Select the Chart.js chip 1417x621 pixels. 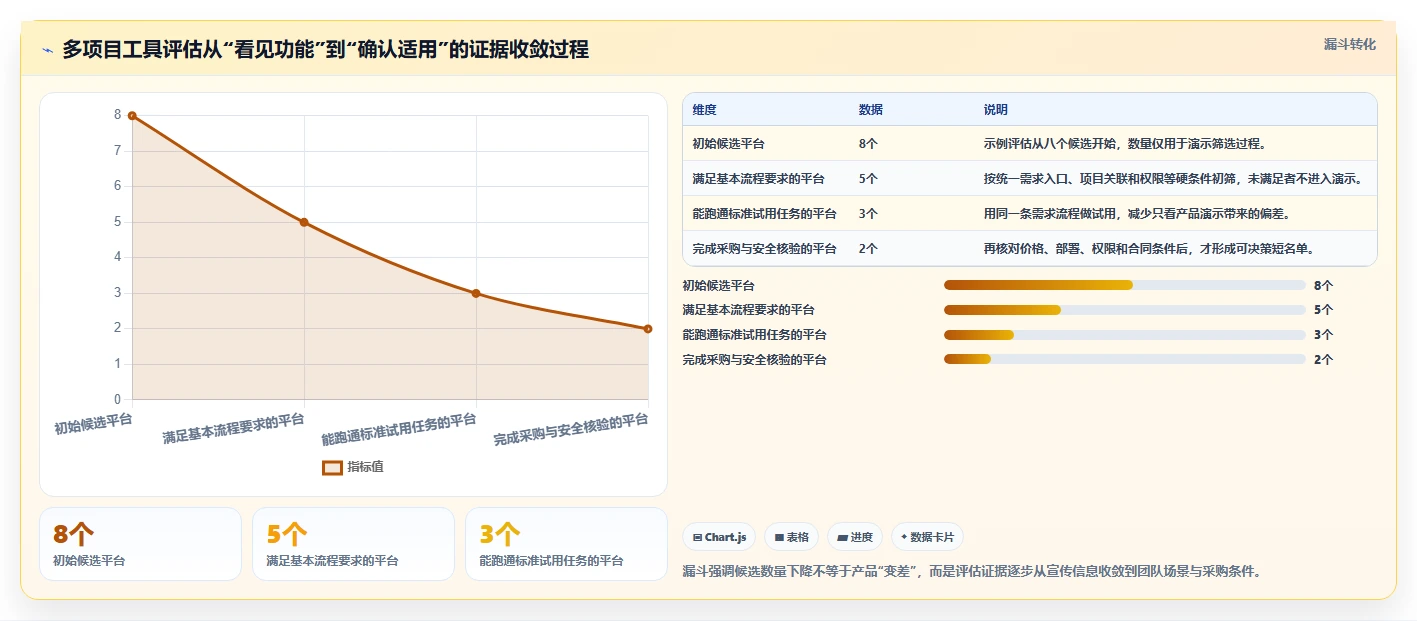tap(718, 537)
